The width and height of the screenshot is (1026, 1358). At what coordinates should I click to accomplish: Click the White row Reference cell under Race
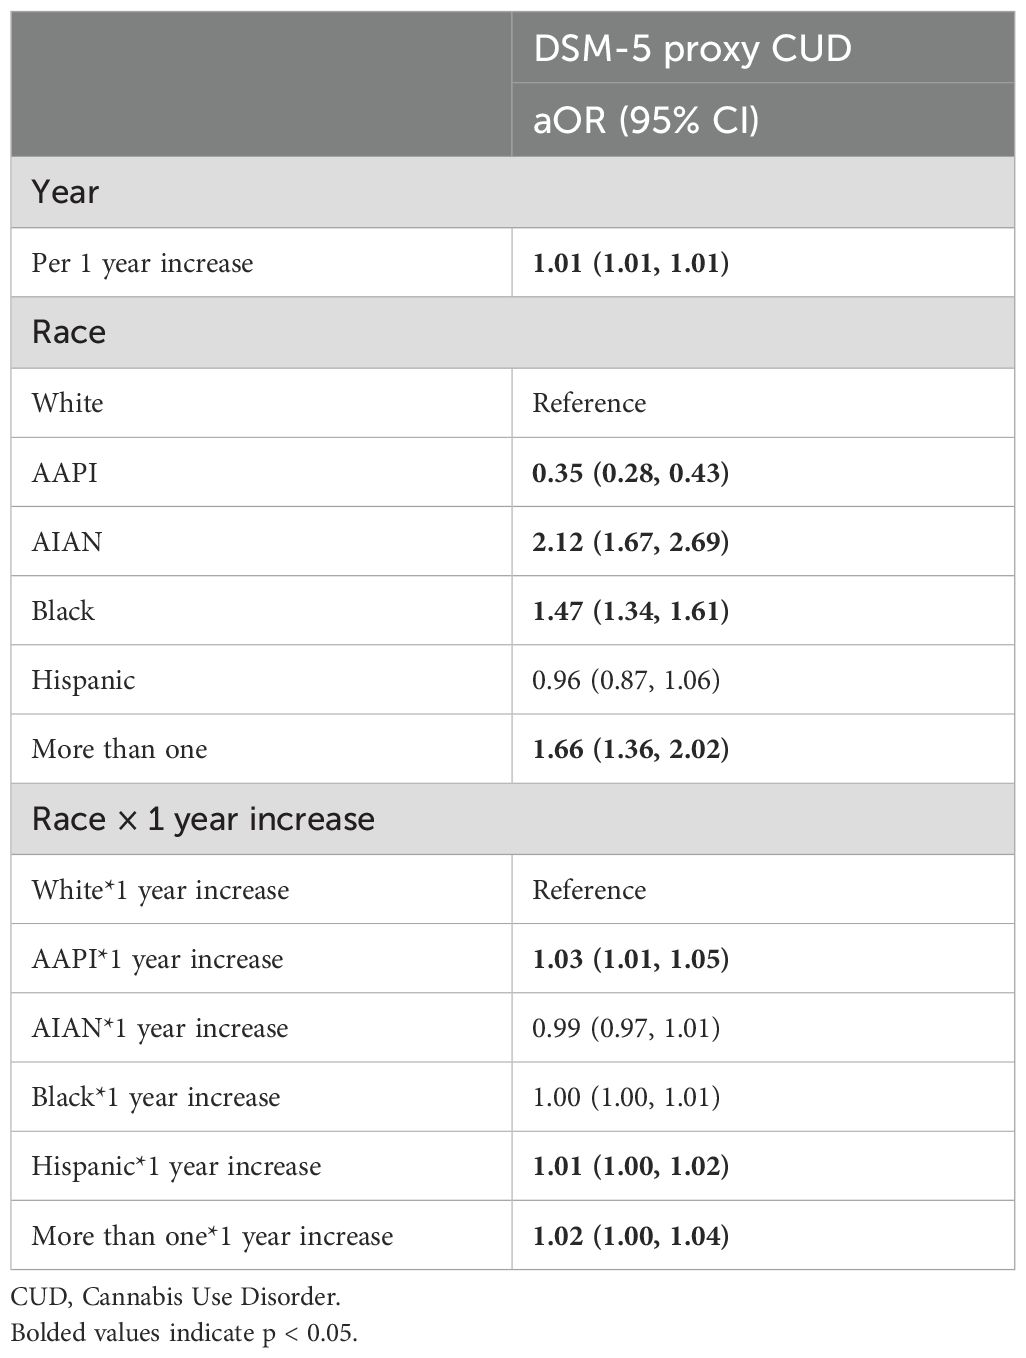click(x=589, y=403)
